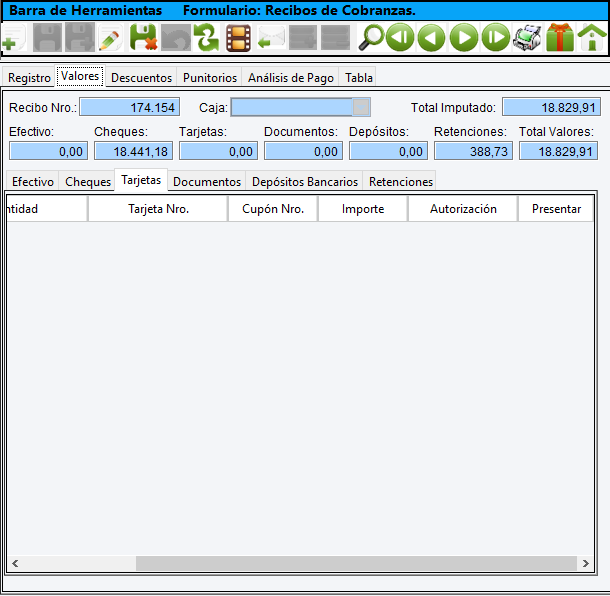Click the gift box icon

click(x=560, y=39)
